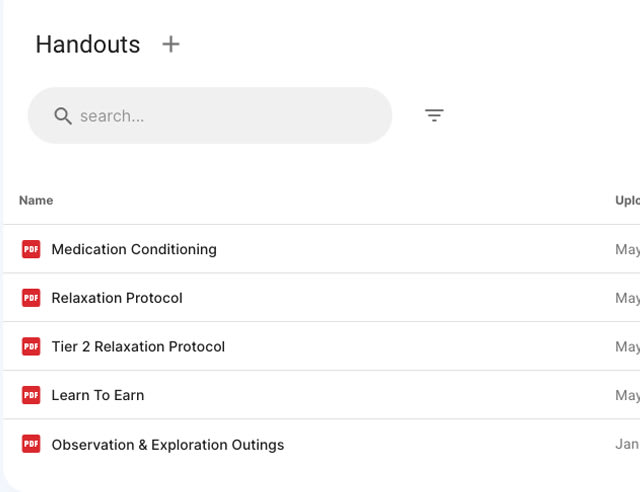
Task: Click the Medication Conditioning PDF icon
Action: pyautogui.click(x=31, y=249)
